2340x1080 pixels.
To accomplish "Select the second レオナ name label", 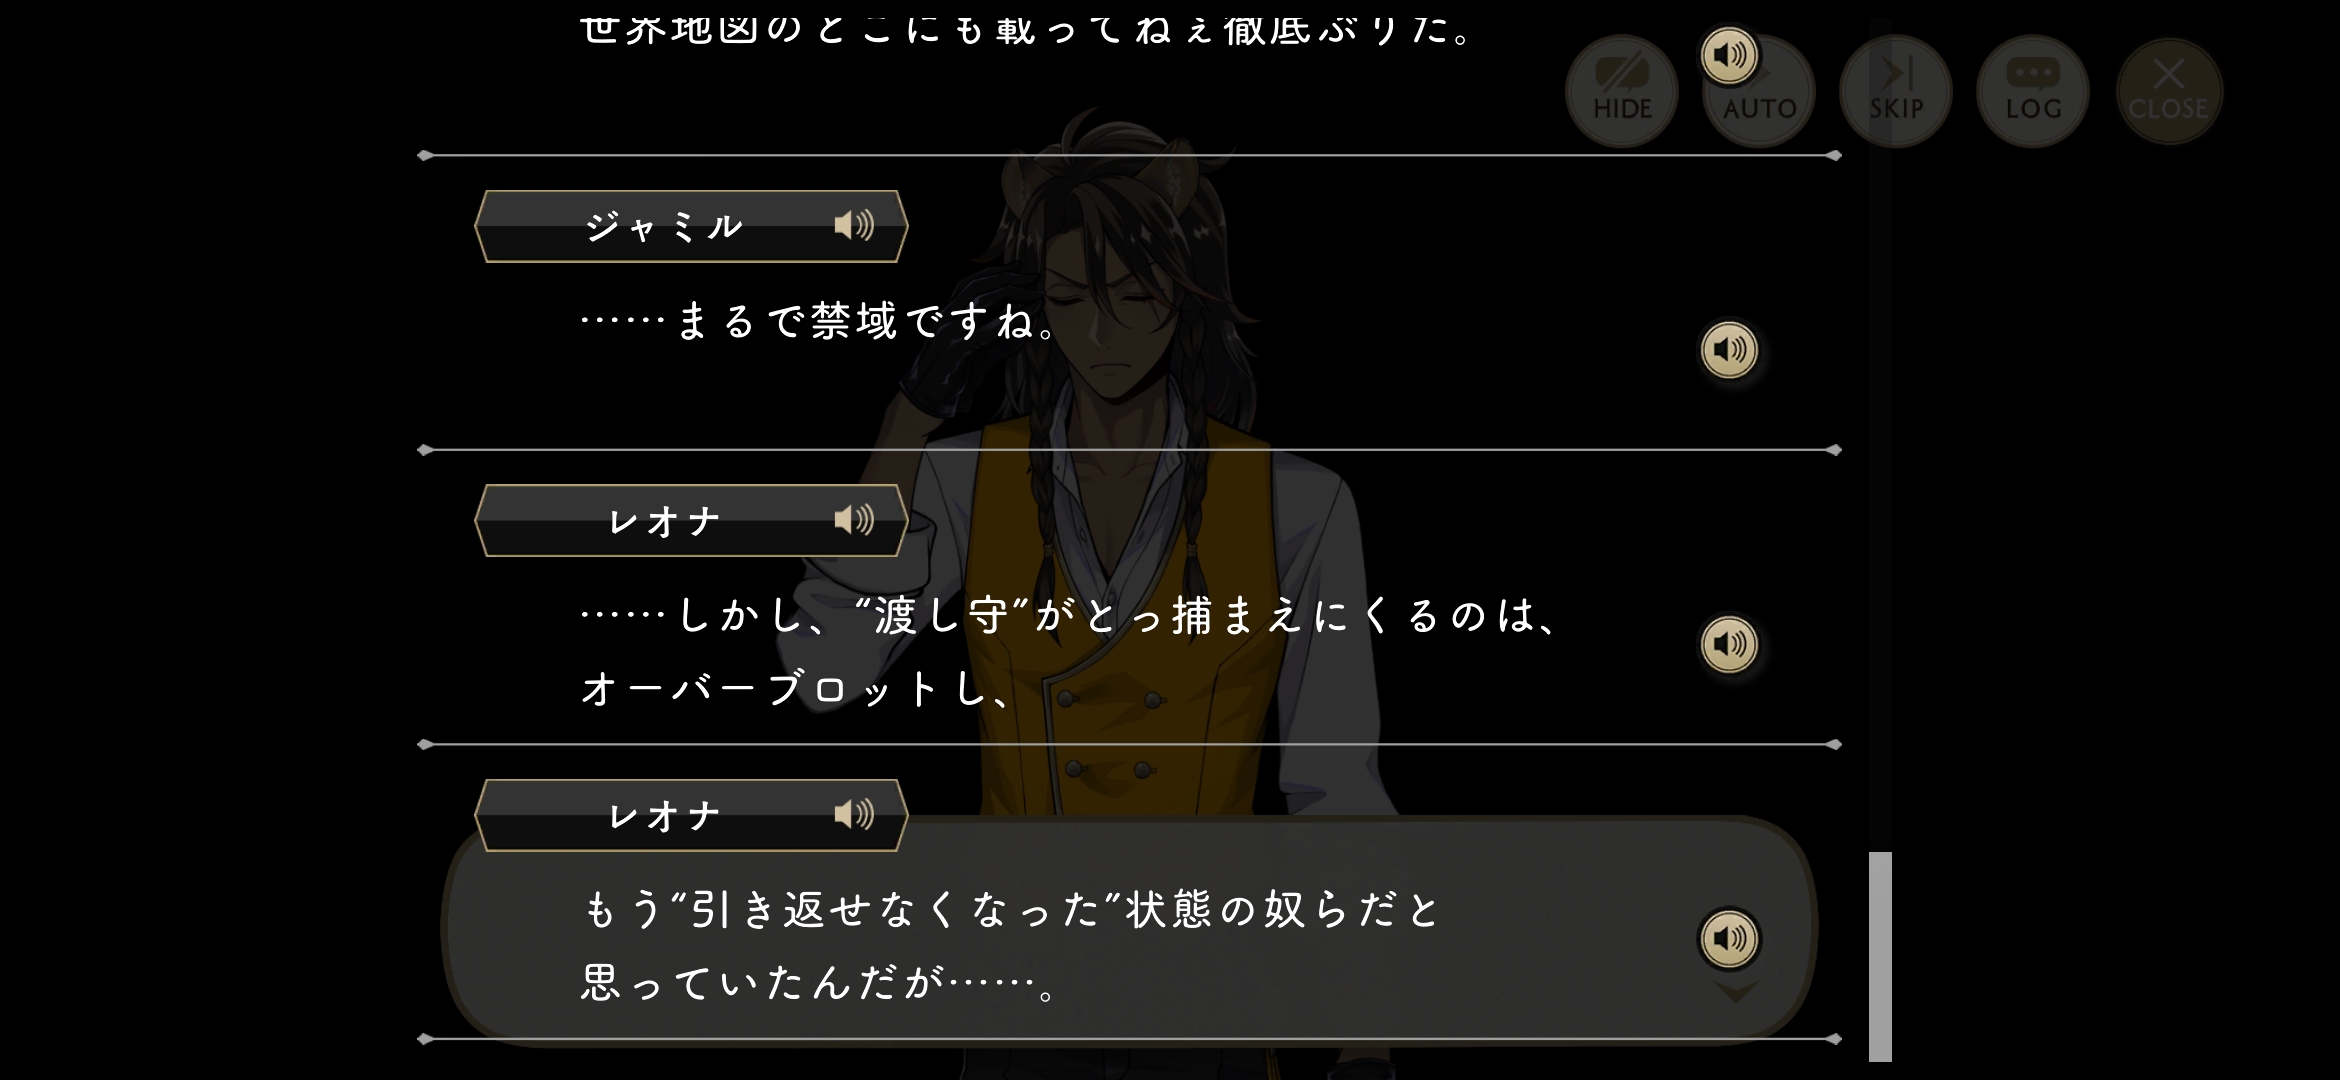I will click(x=664, y=815).
